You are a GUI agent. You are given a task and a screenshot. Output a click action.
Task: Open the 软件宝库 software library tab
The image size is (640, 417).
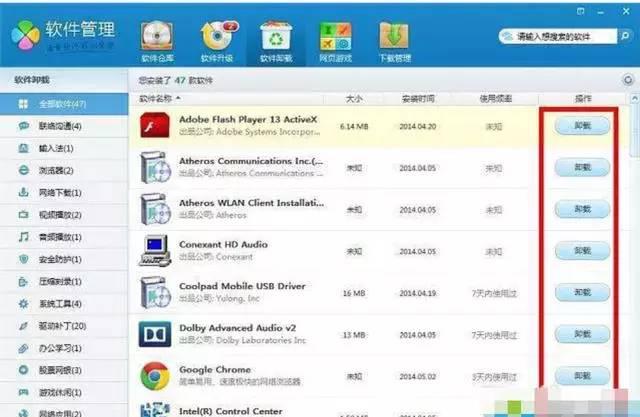pos(158,42)
